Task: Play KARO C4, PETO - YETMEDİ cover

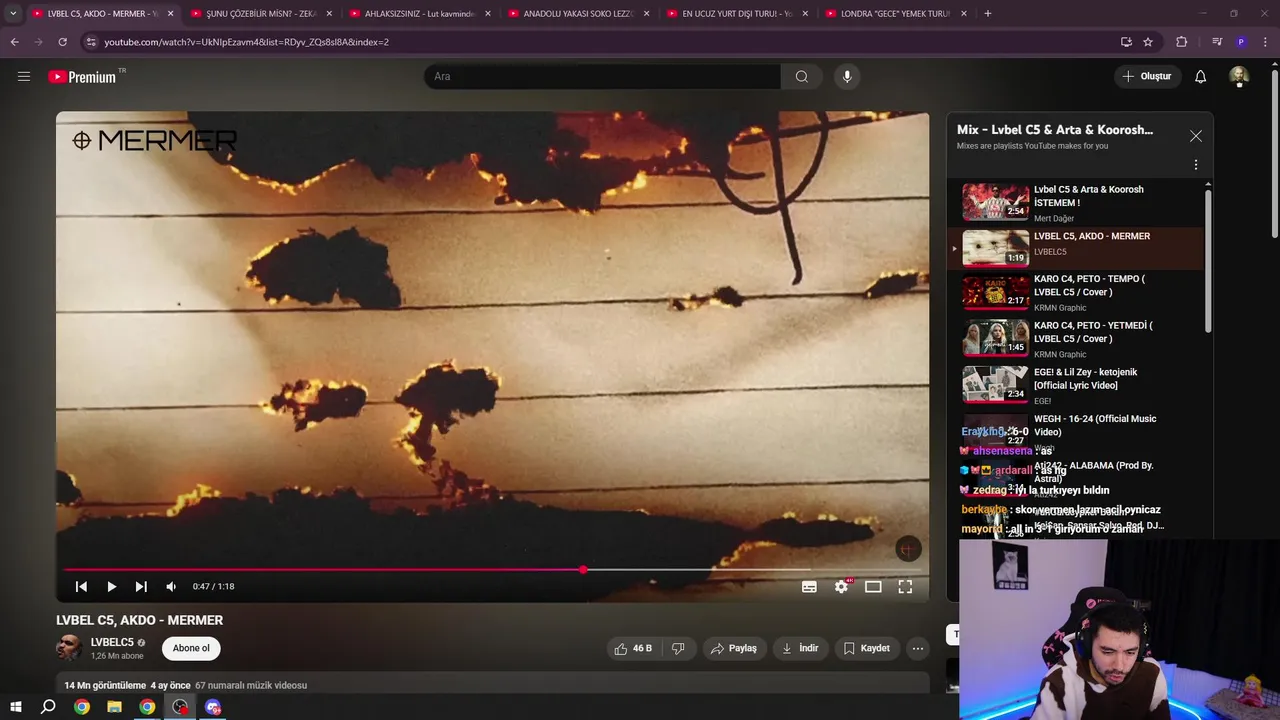Action: (1077, 339)
